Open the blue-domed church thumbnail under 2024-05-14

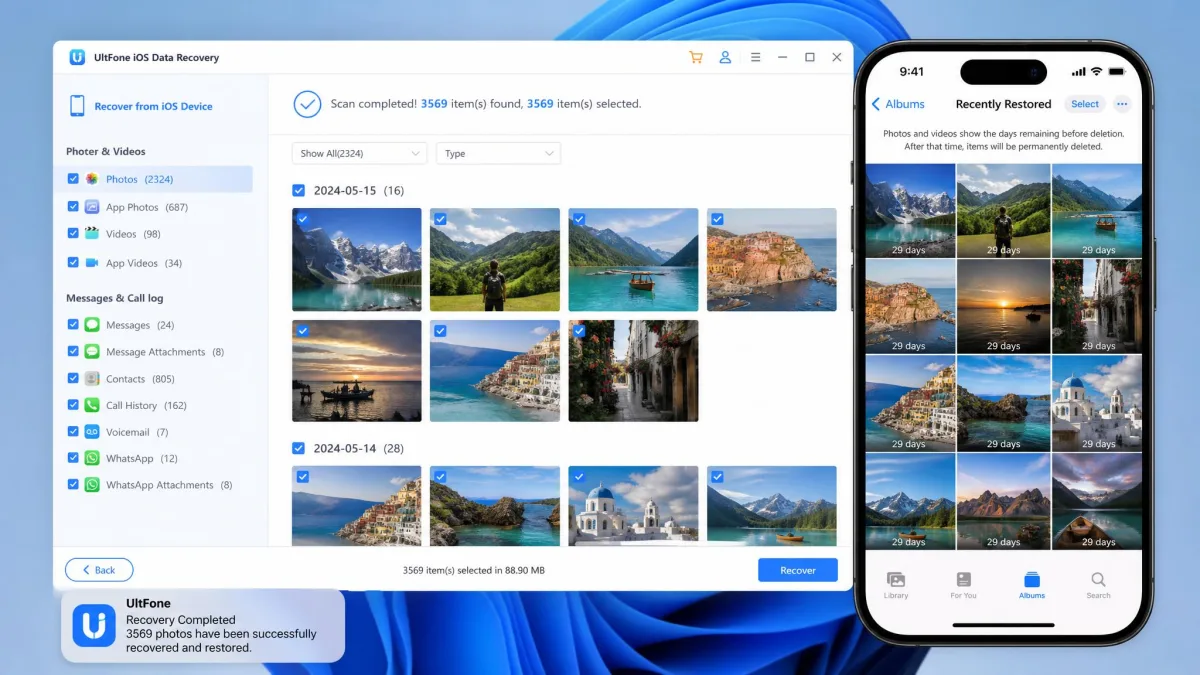coord(633,505)
